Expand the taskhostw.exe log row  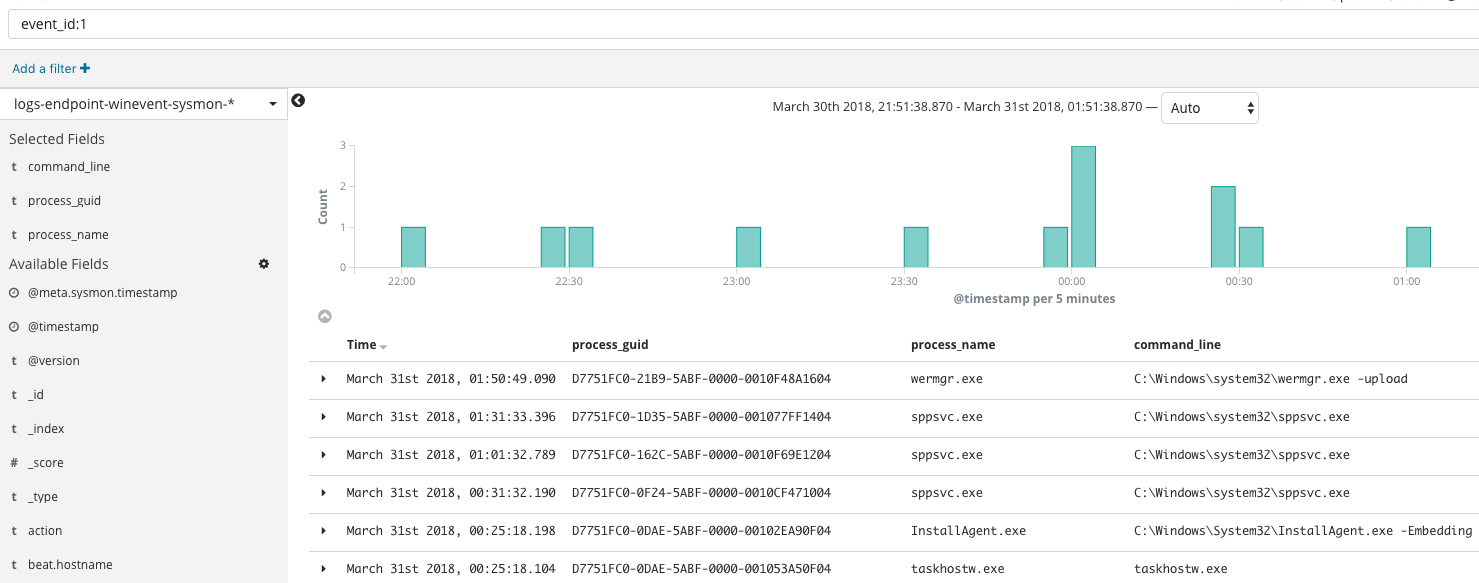(323, 569)
